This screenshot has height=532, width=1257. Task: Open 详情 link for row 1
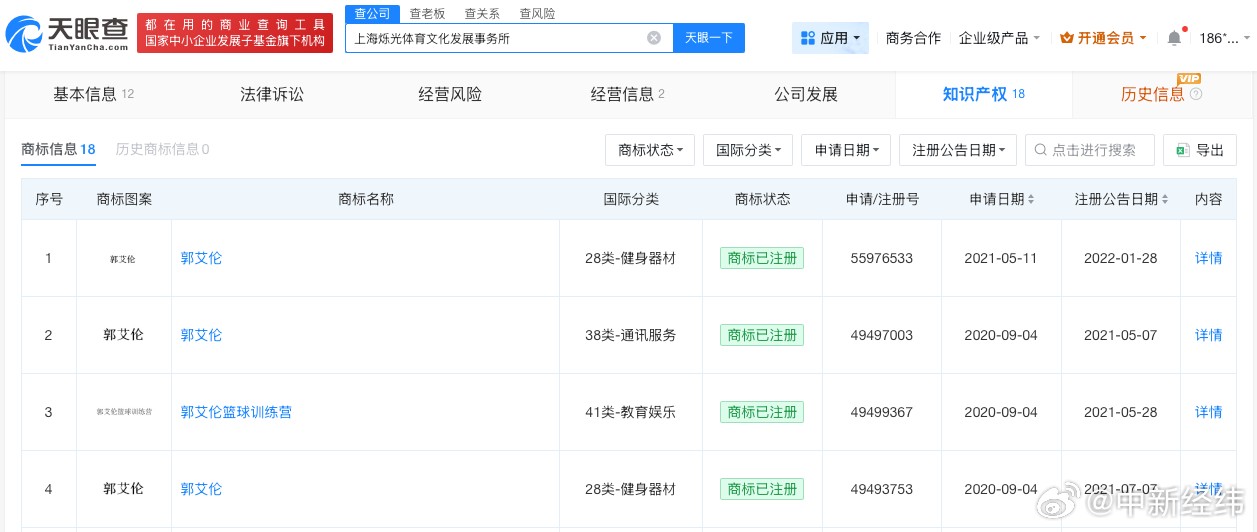(1208, 258)
